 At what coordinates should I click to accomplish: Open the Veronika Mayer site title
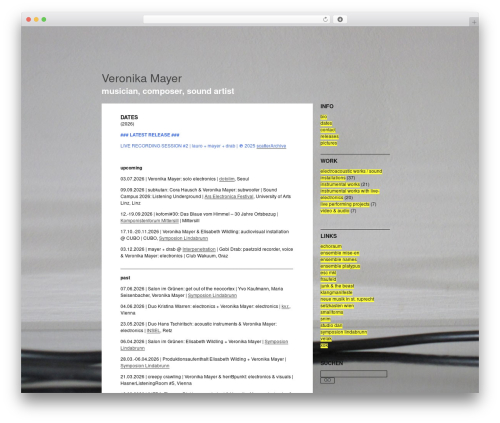pyautogui.click(x=142, y=79)
